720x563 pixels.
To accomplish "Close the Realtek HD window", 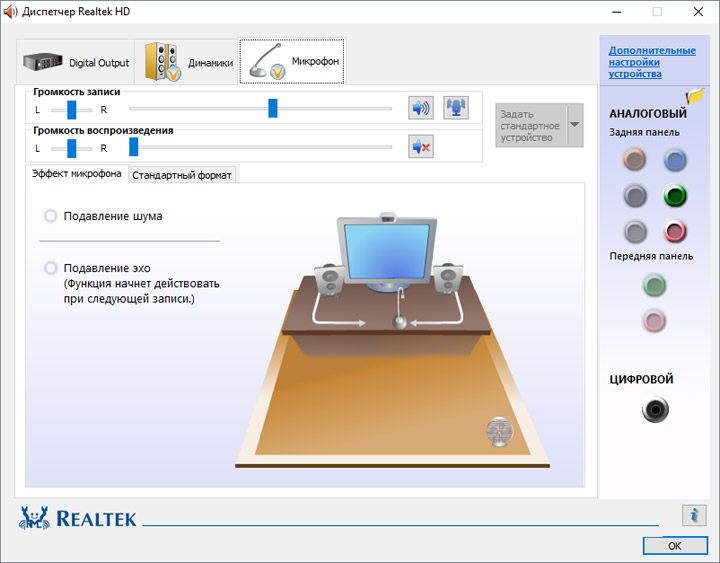I will pos(698,11).
